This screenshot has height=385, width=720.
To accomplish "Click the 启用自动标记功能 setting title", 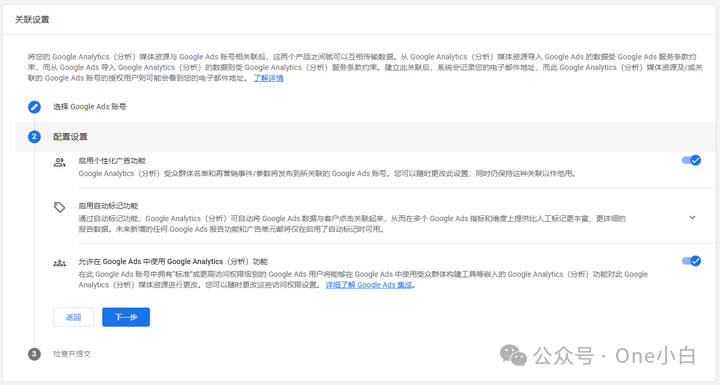I will pyautogui.click(x=108, y=206).
